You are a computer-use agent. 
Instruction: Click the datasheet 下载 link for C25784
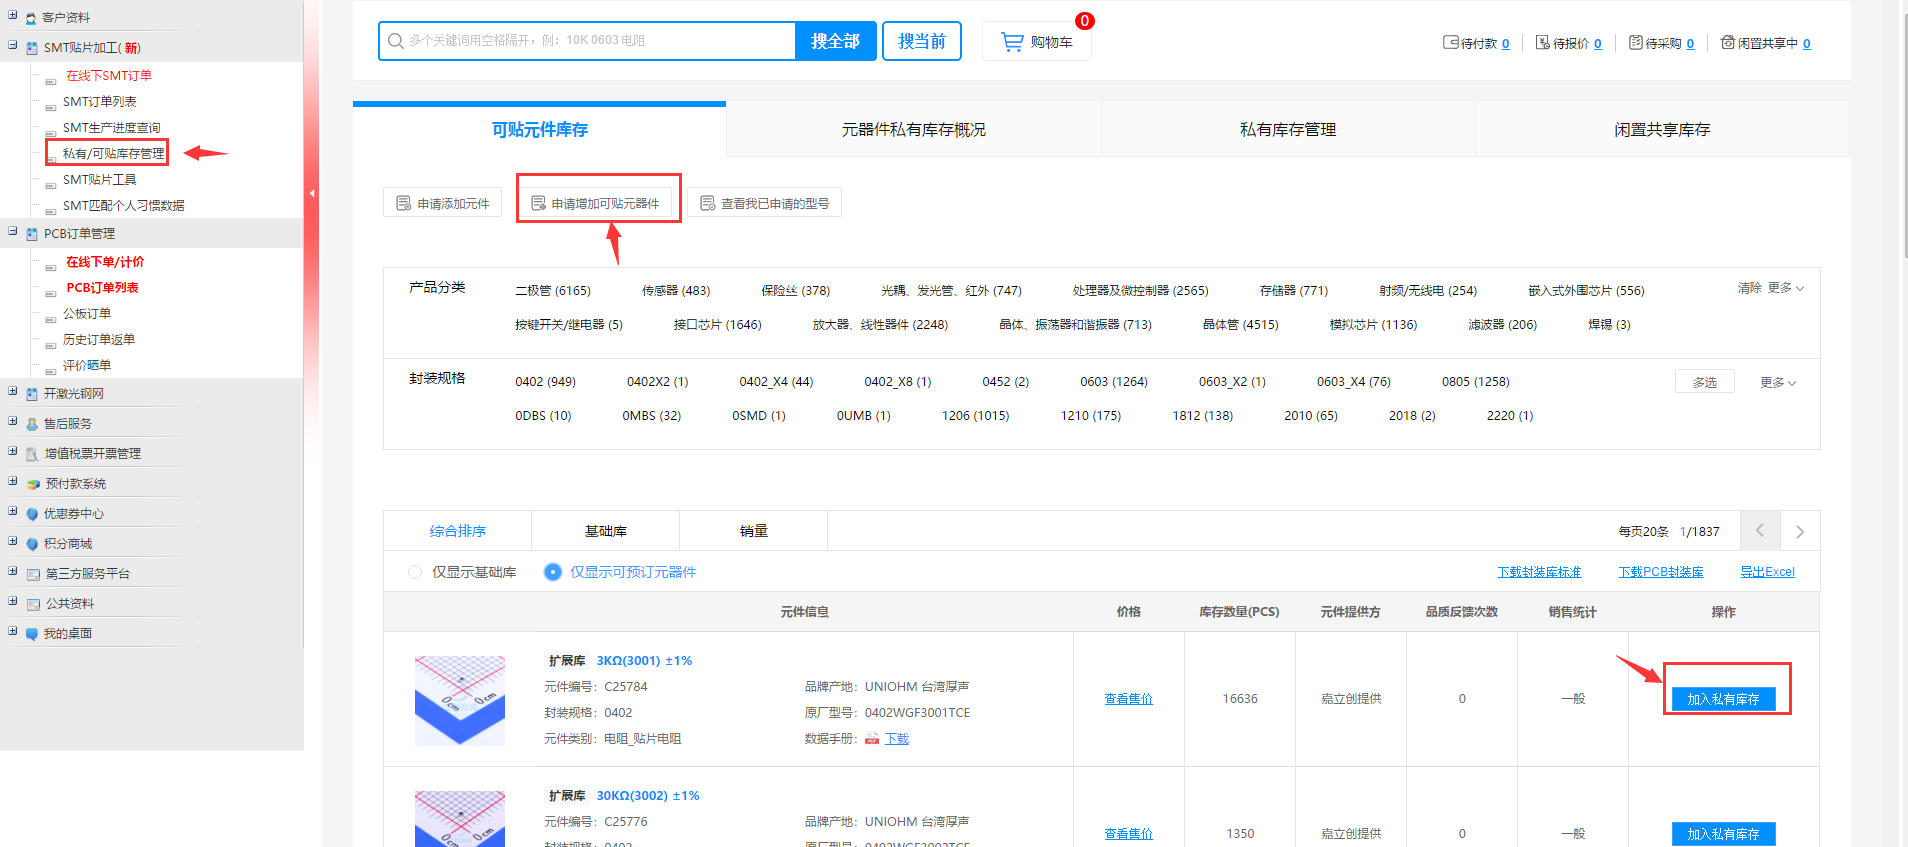[897, 739]
